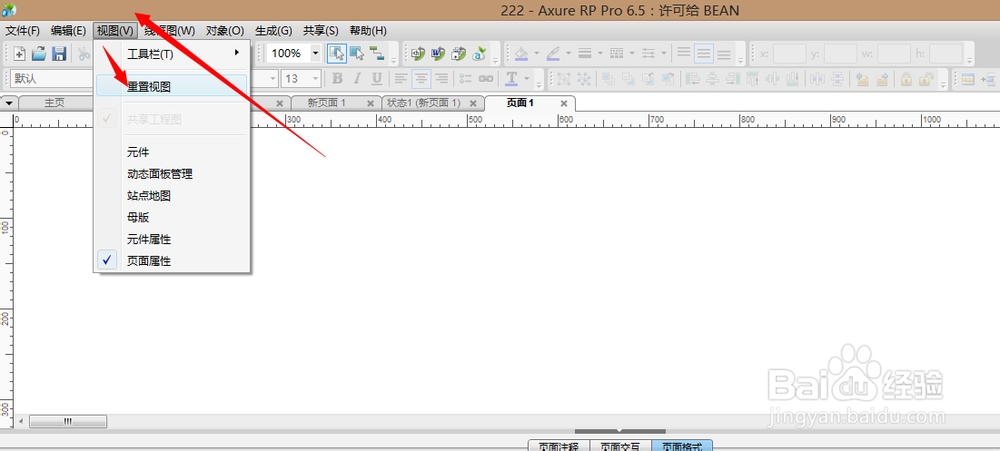
Task: Click the distribute horizontally icon
Action: coord(818,78)
